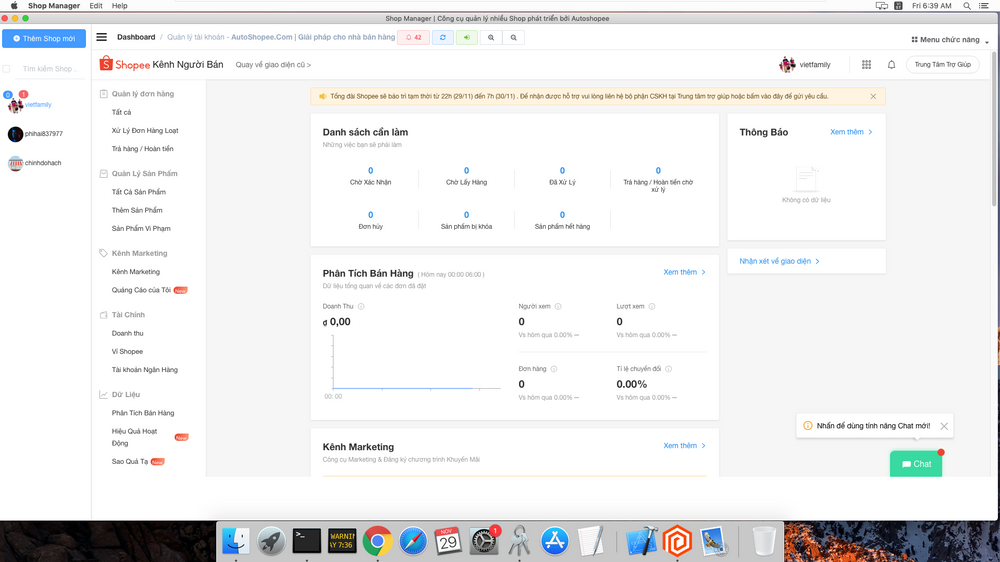
Task: Click the hamburger menu icon beside Dashboard
Action: tap(102, 38)
